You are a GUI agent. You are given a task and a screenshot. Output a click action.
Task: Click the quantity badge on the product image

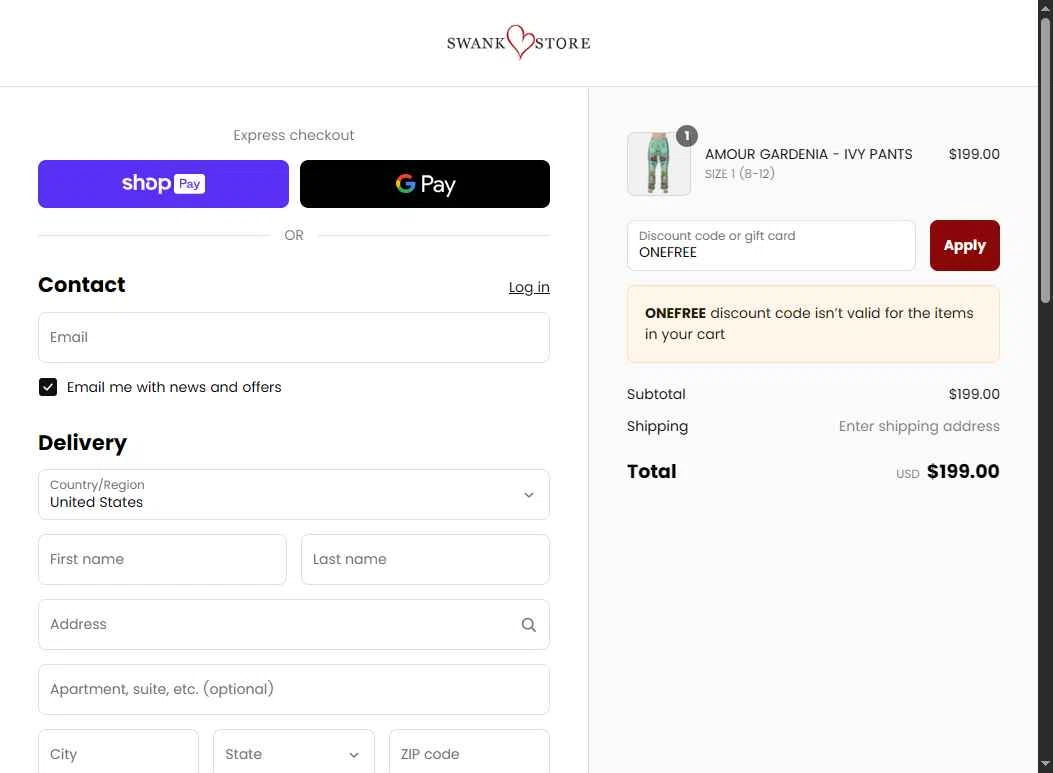point(686,136)
